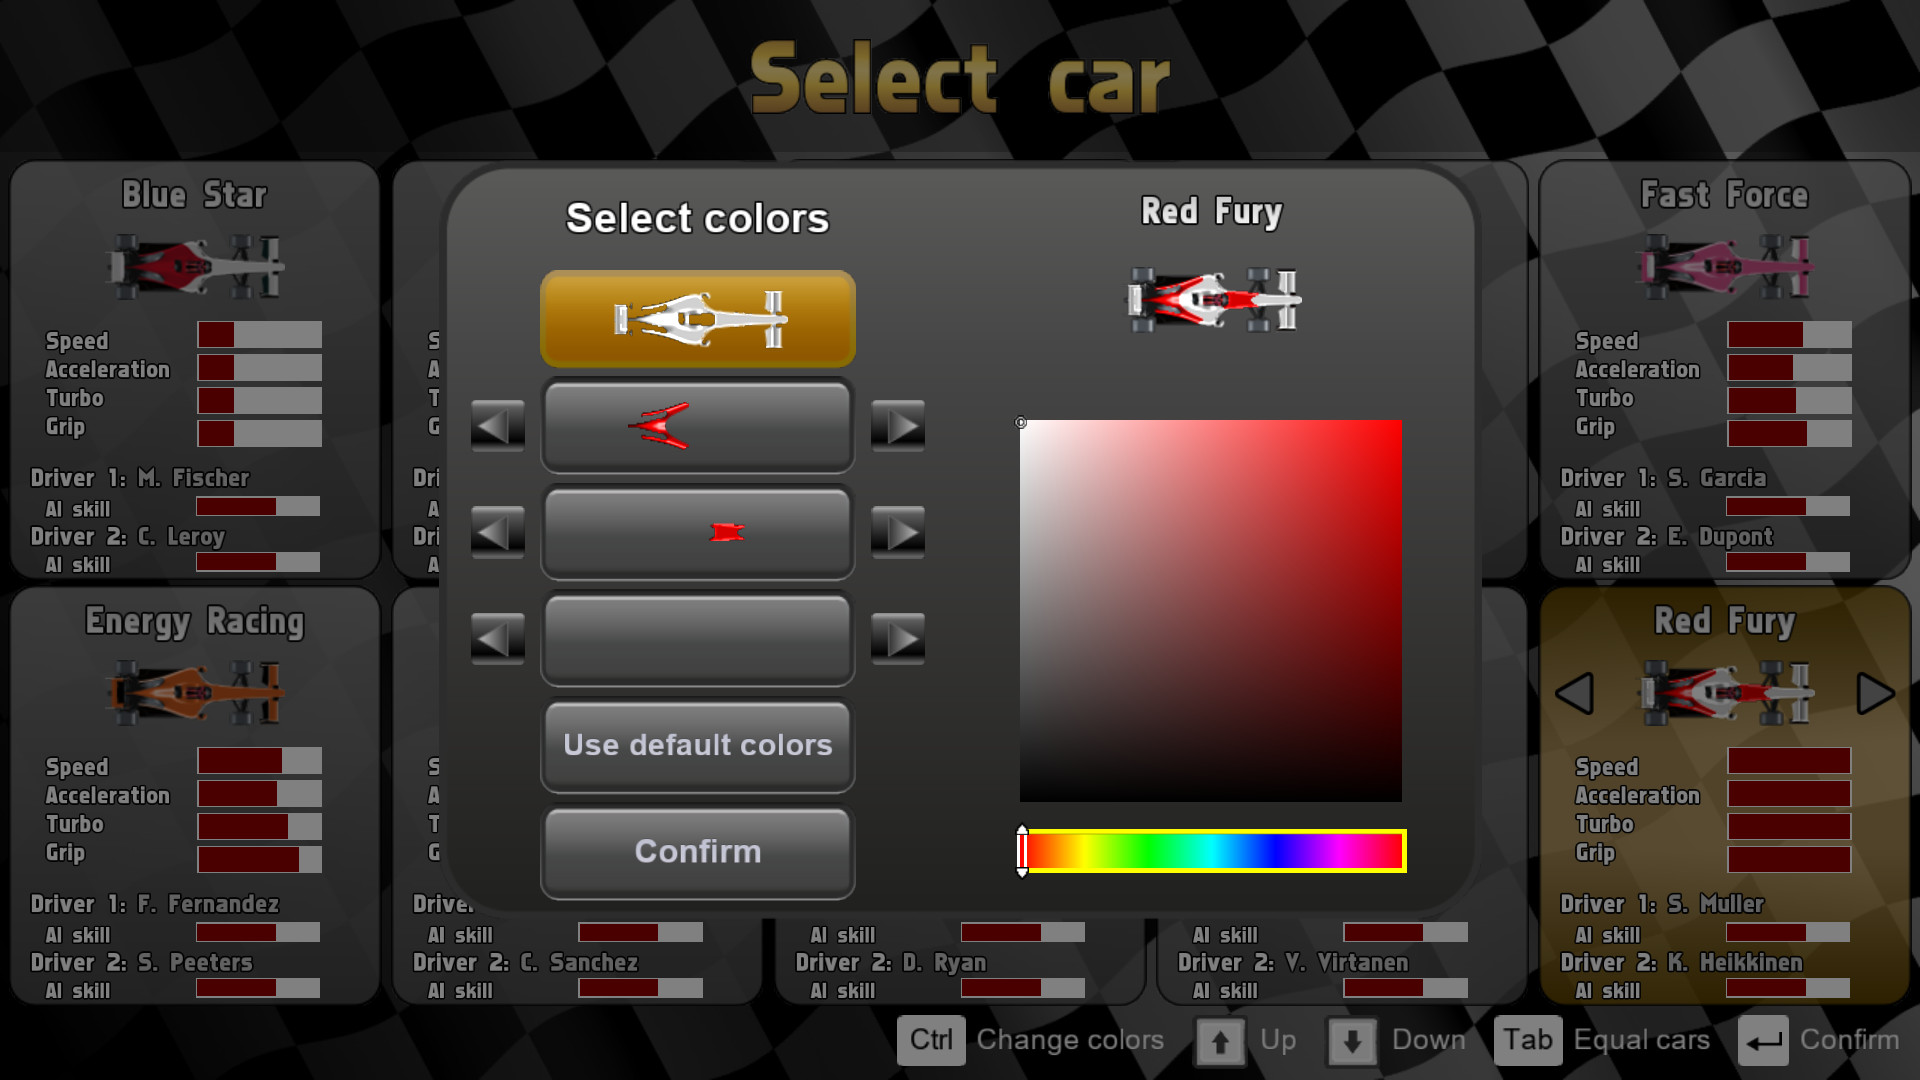Click the left arrow beside the fourth part slot
1920x1080 pixels.
coord(497,640)
